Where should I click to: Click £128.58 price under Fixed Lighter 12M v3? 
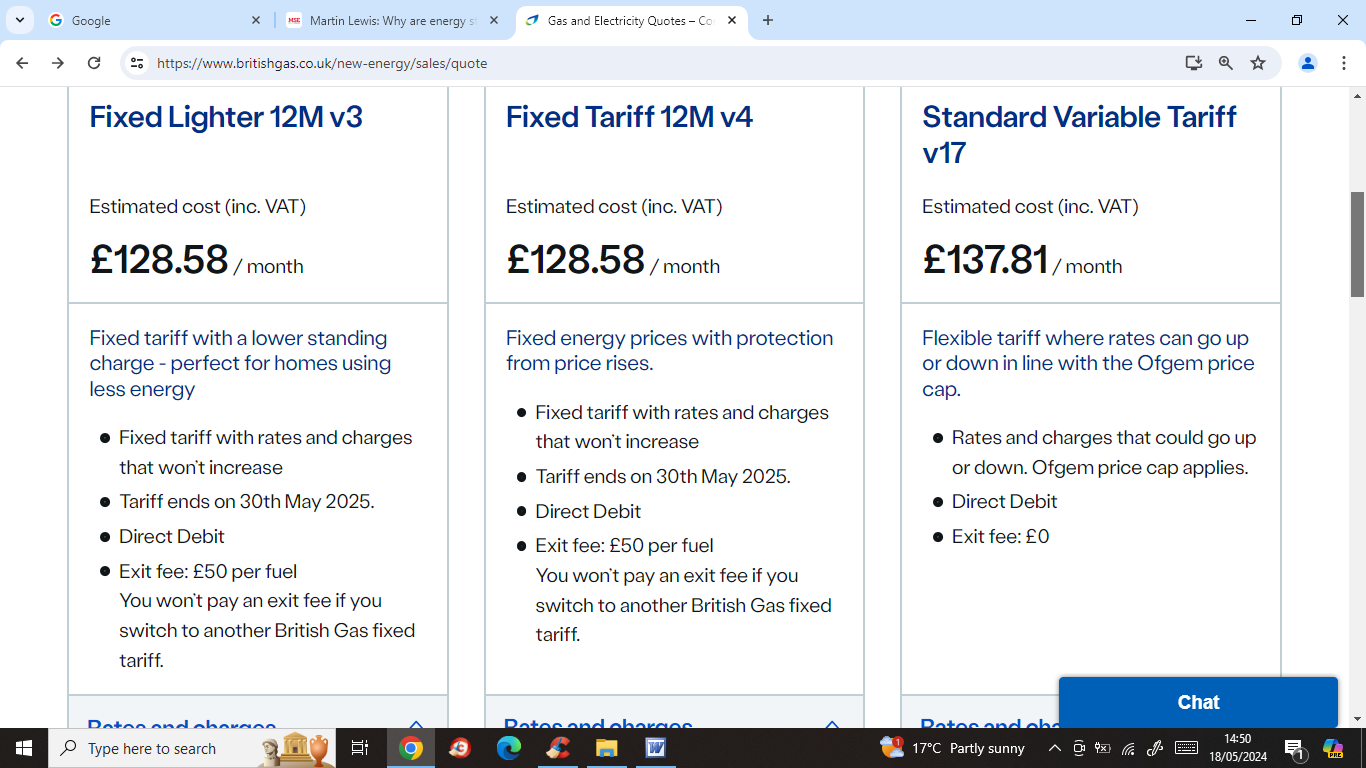pyautogui.click(x=159, y=260)
